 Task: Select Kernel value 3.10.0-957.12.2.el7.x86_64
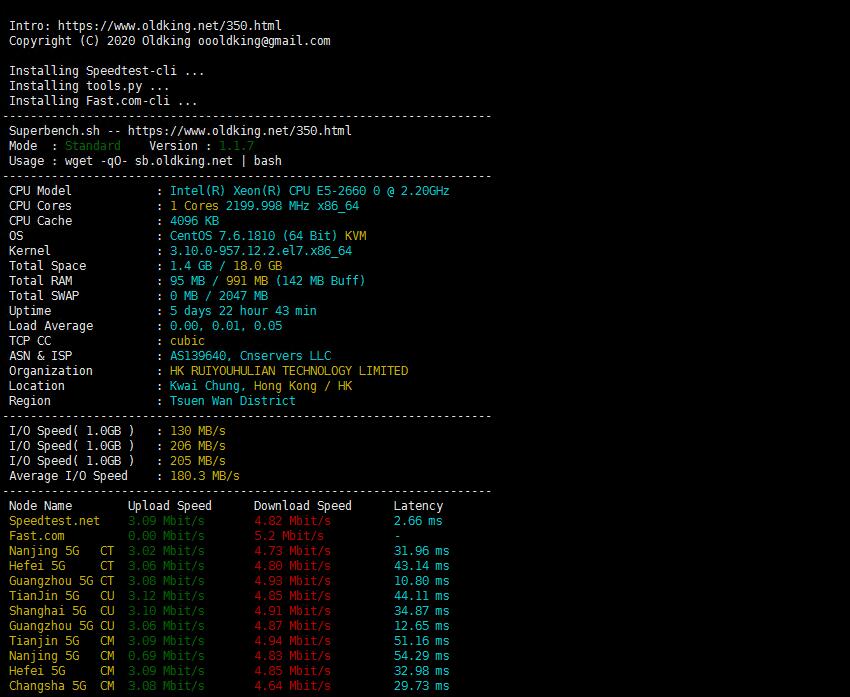click(261, 251)
